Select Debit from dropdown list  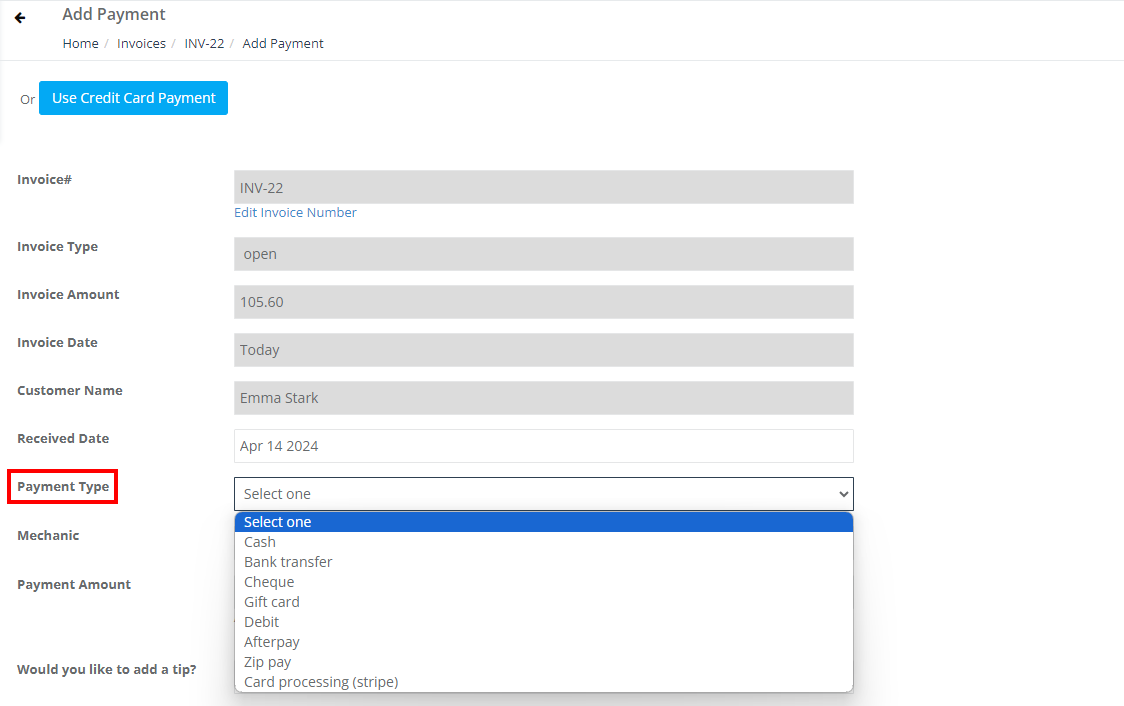543,622
